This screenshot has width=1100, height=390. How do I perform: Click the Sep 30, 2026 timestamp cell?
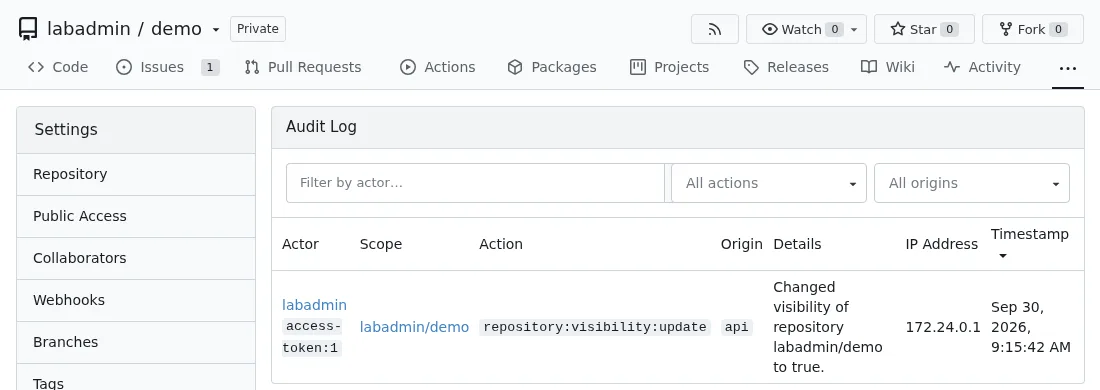coord(1031,327)
